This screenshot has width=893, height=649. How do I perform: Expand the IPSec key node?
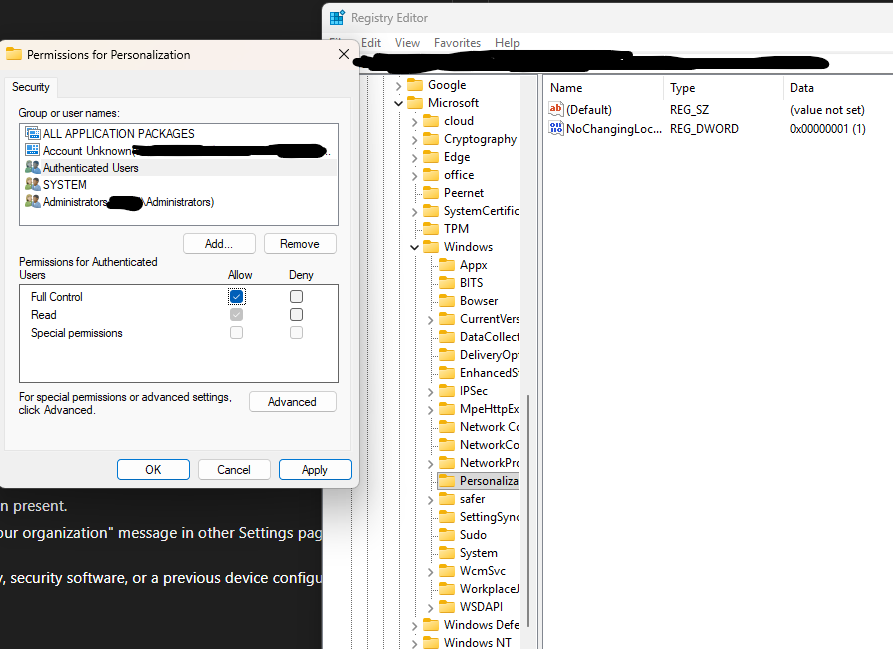[x=430, y=392]
